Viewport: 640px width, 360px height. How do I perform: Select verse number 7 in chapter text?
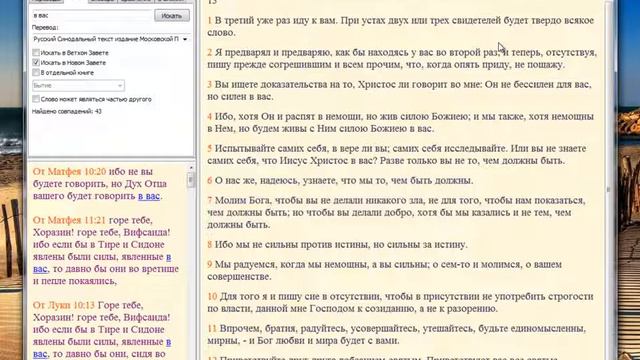[209, 200]
